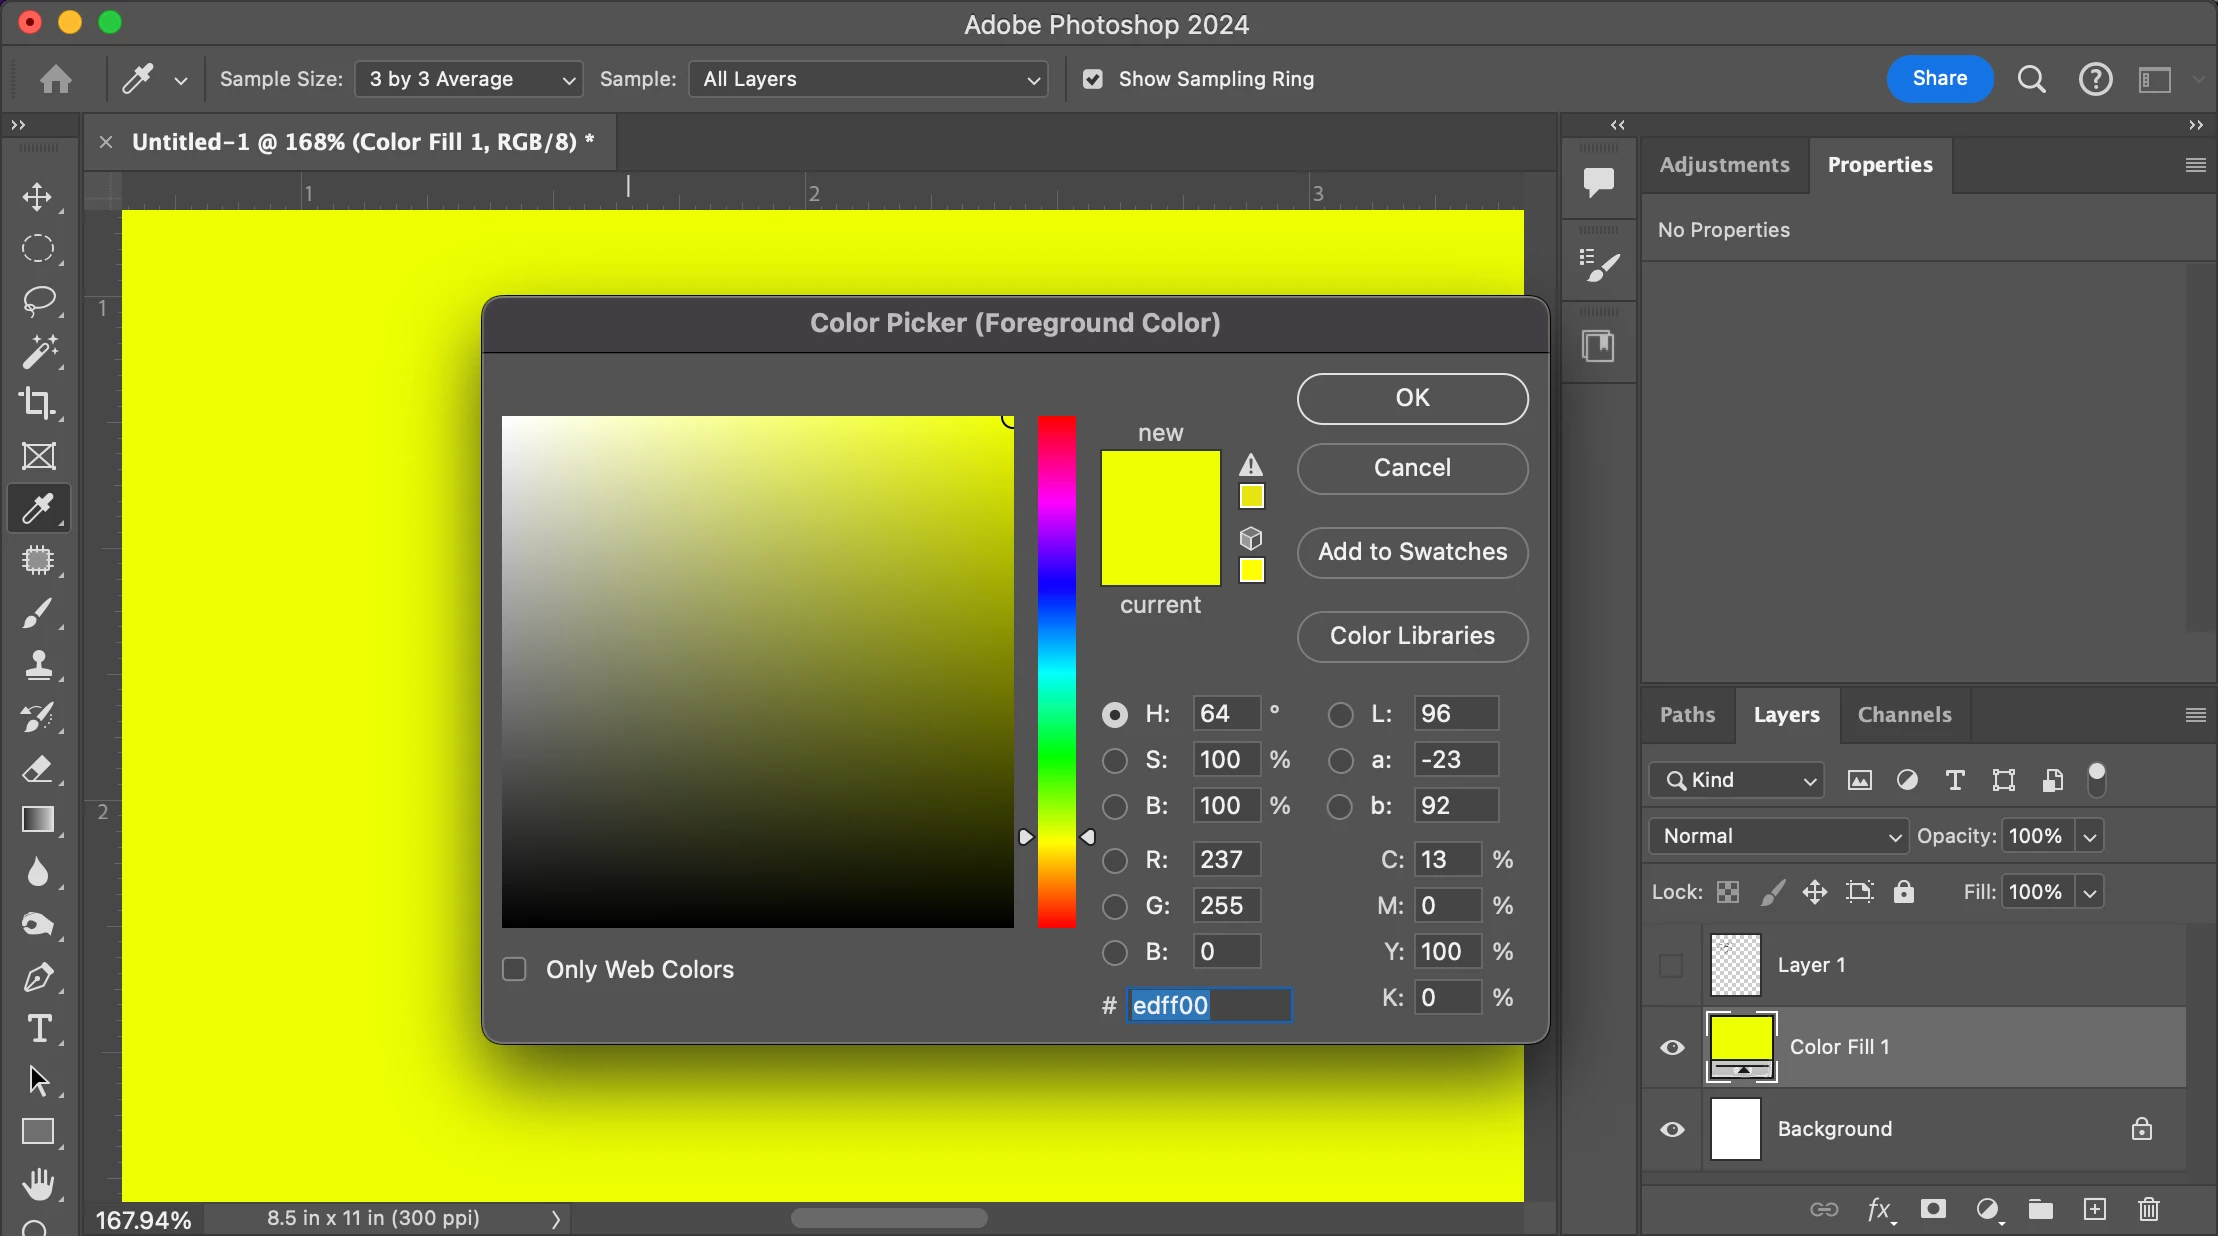Select the Eraser tool

38,769
